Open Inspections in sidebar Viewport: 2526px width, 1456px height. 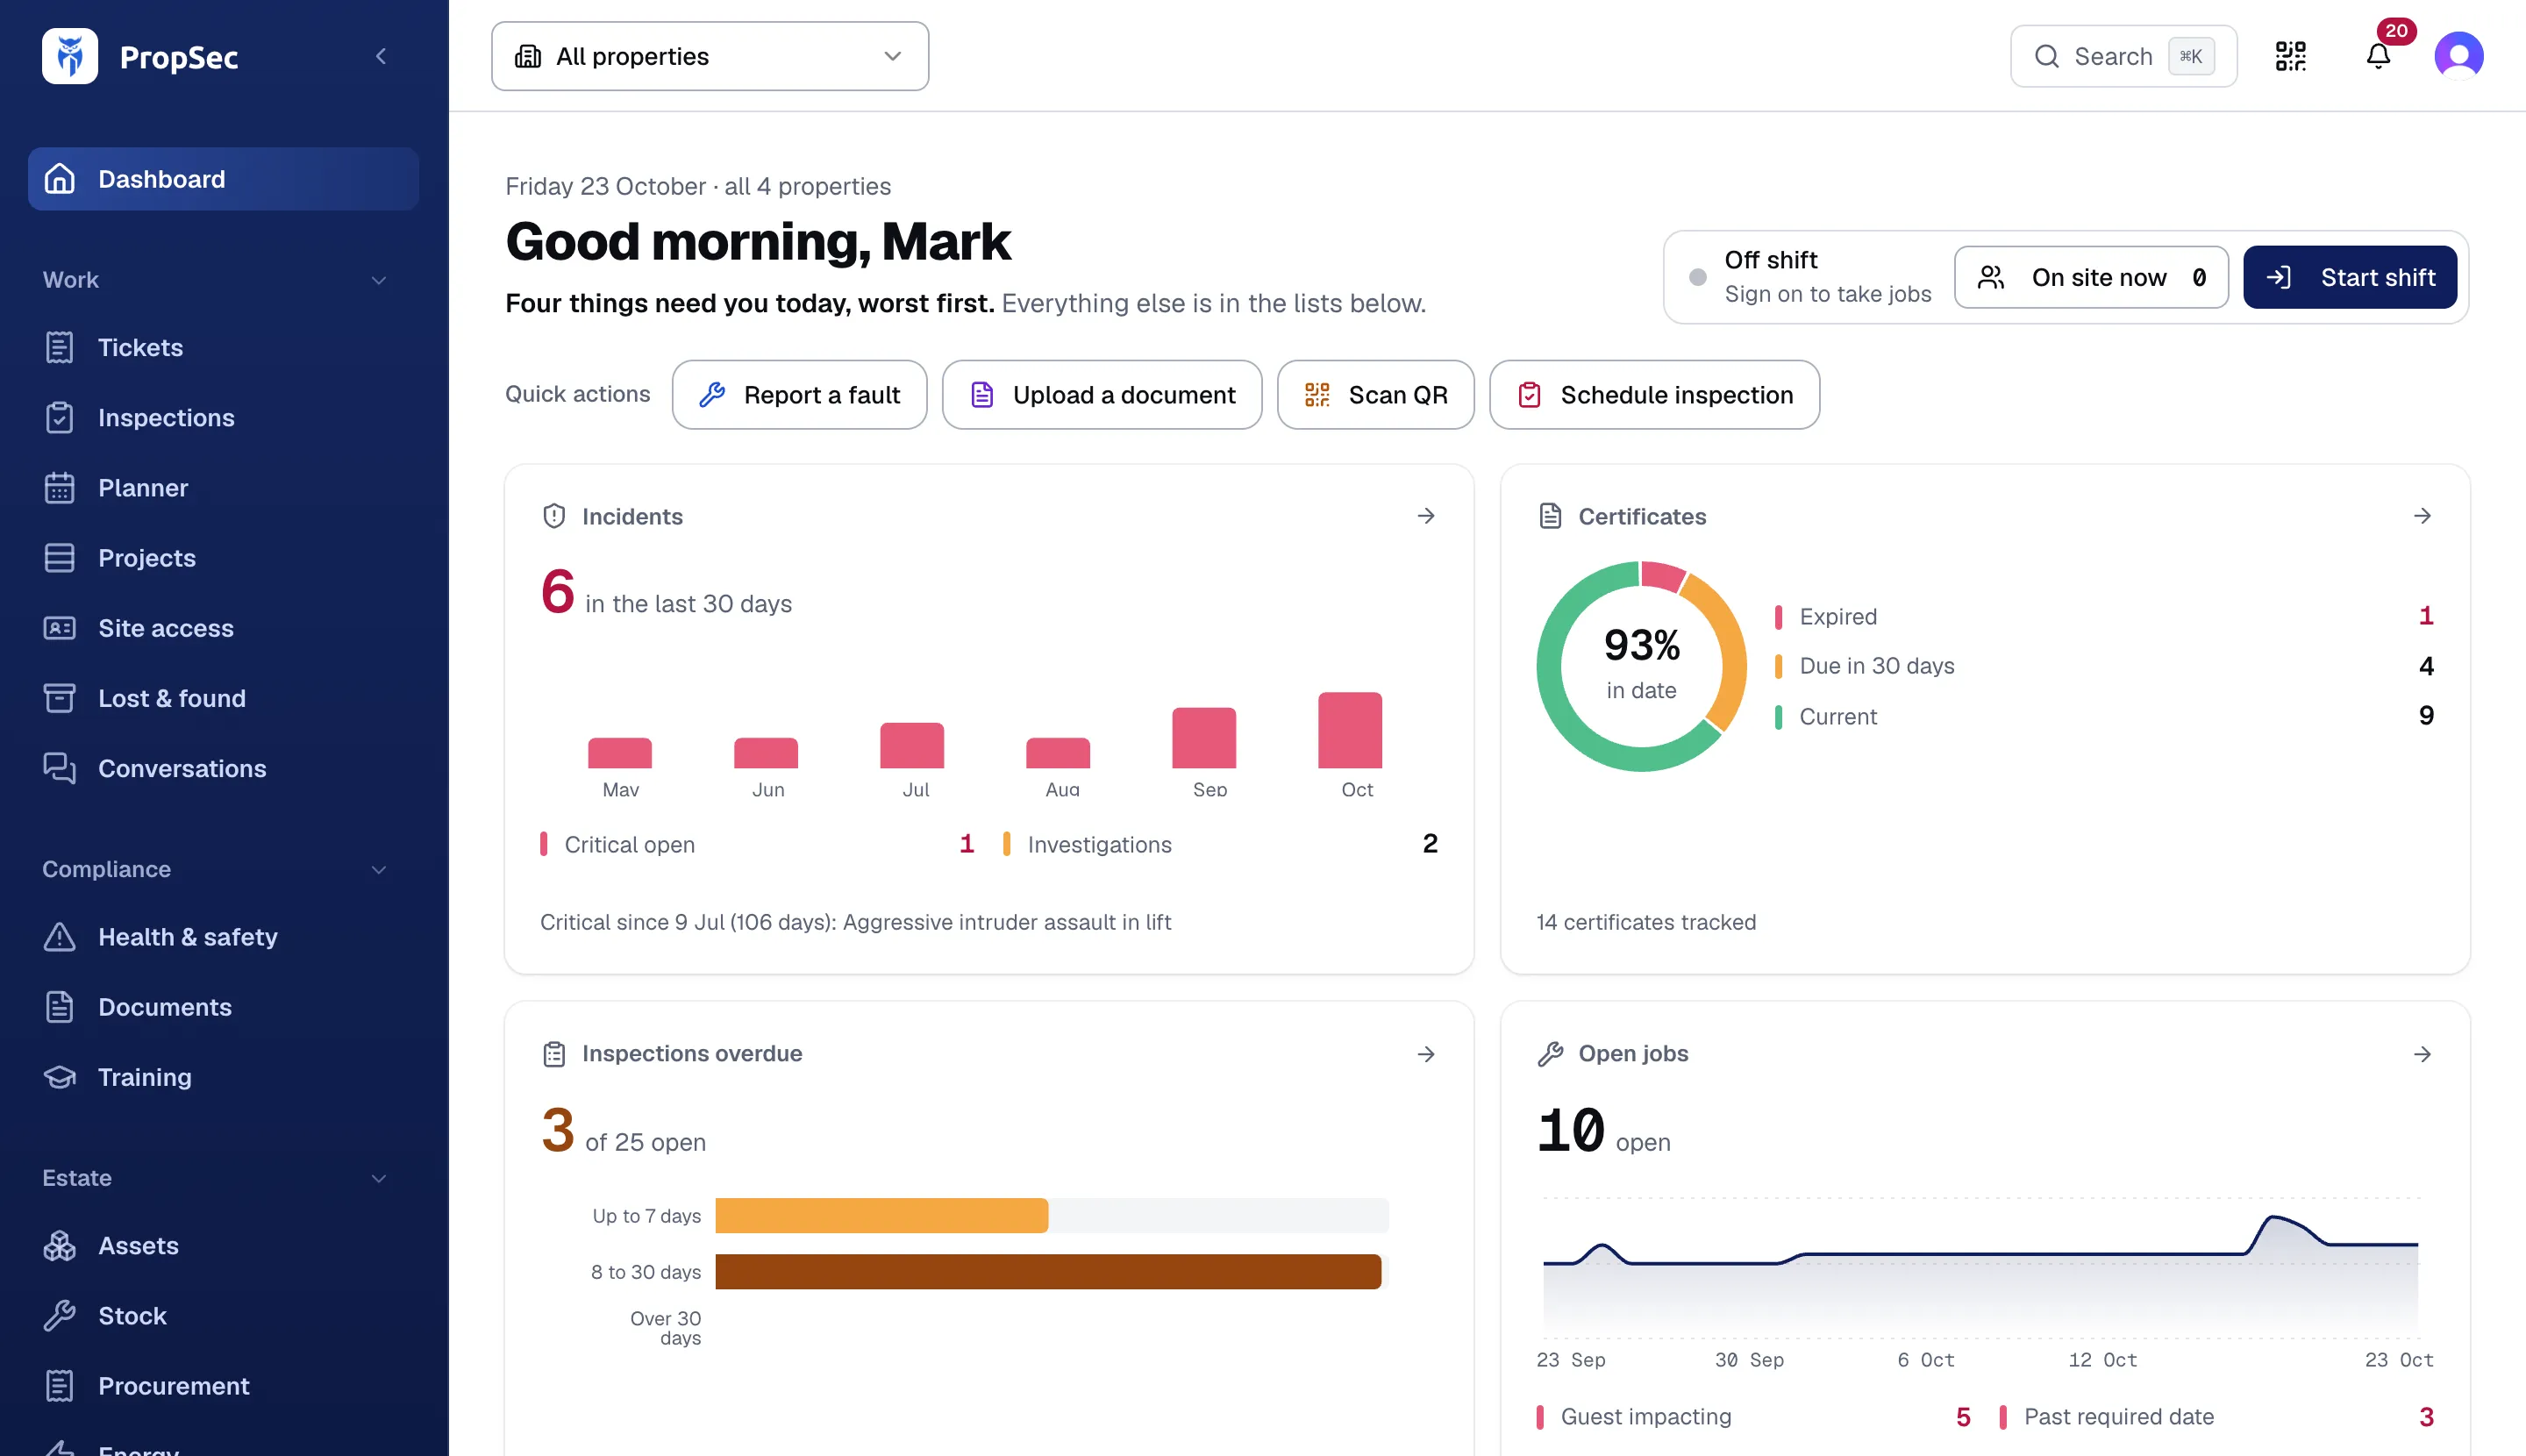click(223, 418)
